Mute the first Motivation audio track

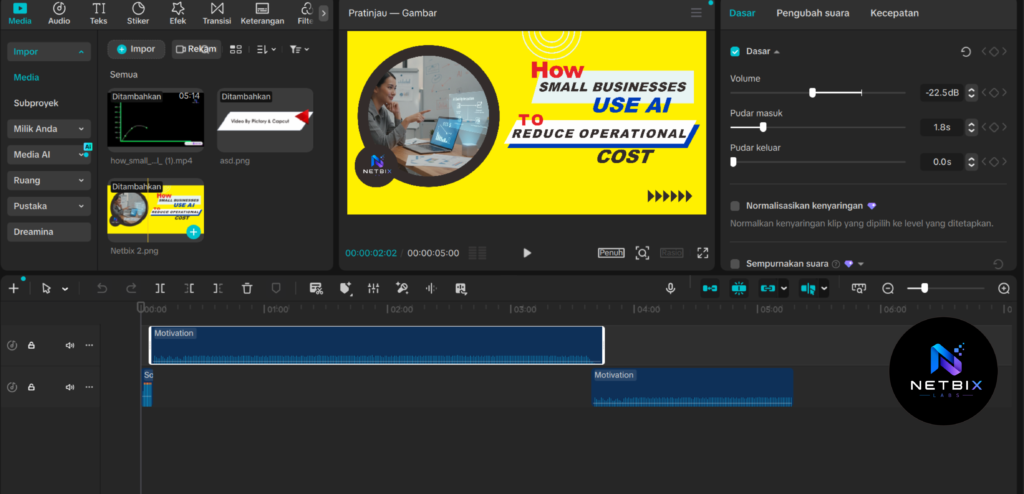[69, 345]
